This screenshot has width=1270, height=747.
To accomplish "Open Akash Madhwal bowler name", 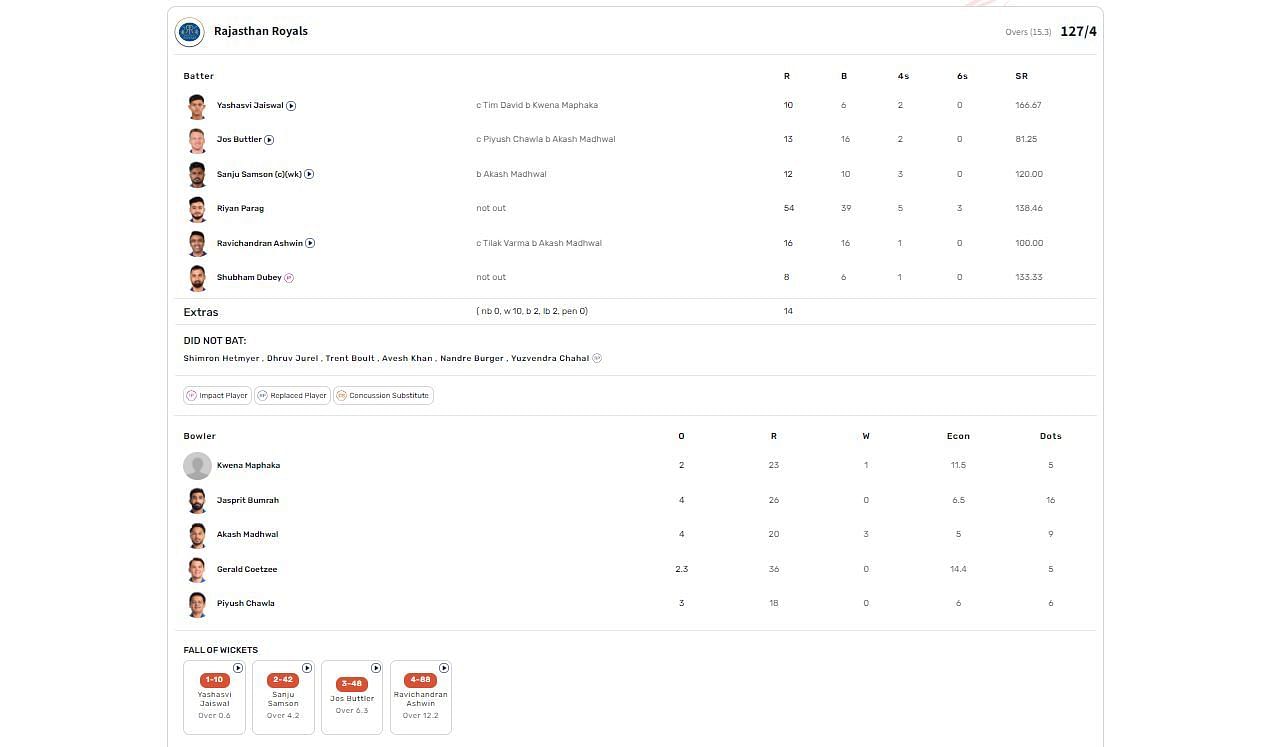I will (x=247, y=535).
